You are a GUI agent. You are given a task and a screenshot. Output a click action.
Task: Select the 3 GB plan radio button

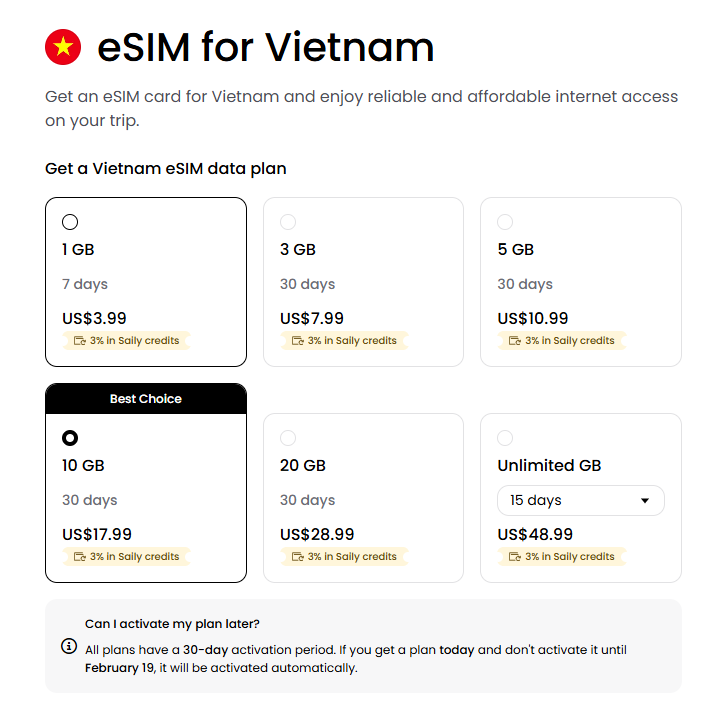pyautogui.click(x=288, y=222)
